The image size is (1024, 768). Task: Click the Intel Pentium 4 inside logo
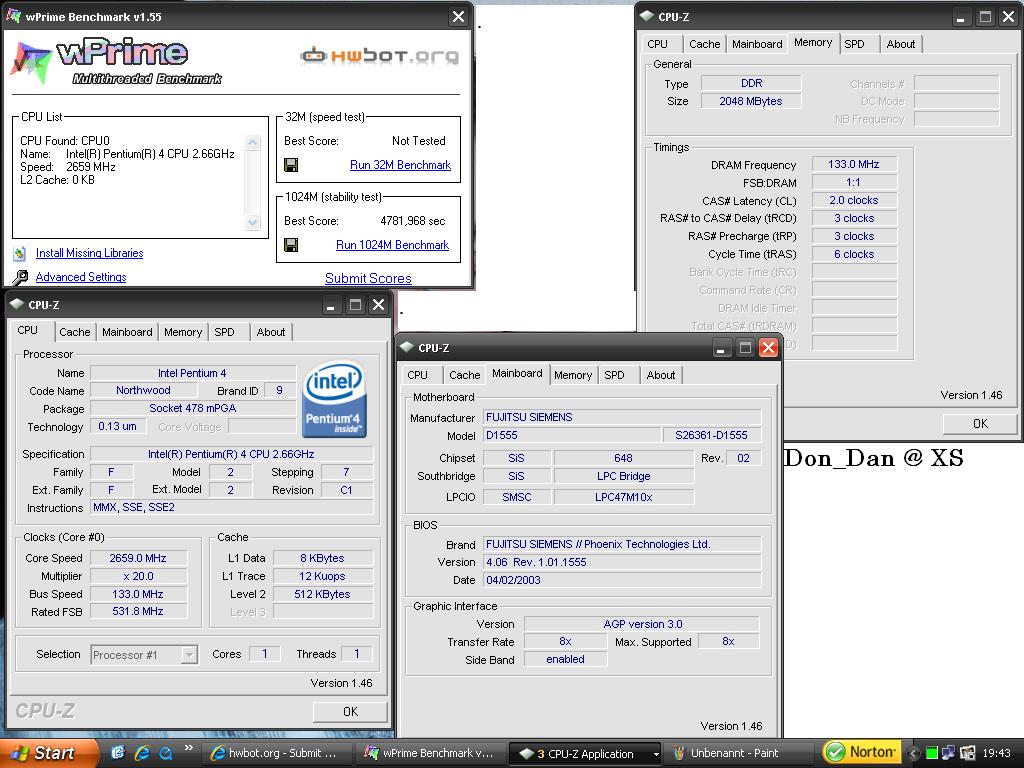click(x=334, y=399)
